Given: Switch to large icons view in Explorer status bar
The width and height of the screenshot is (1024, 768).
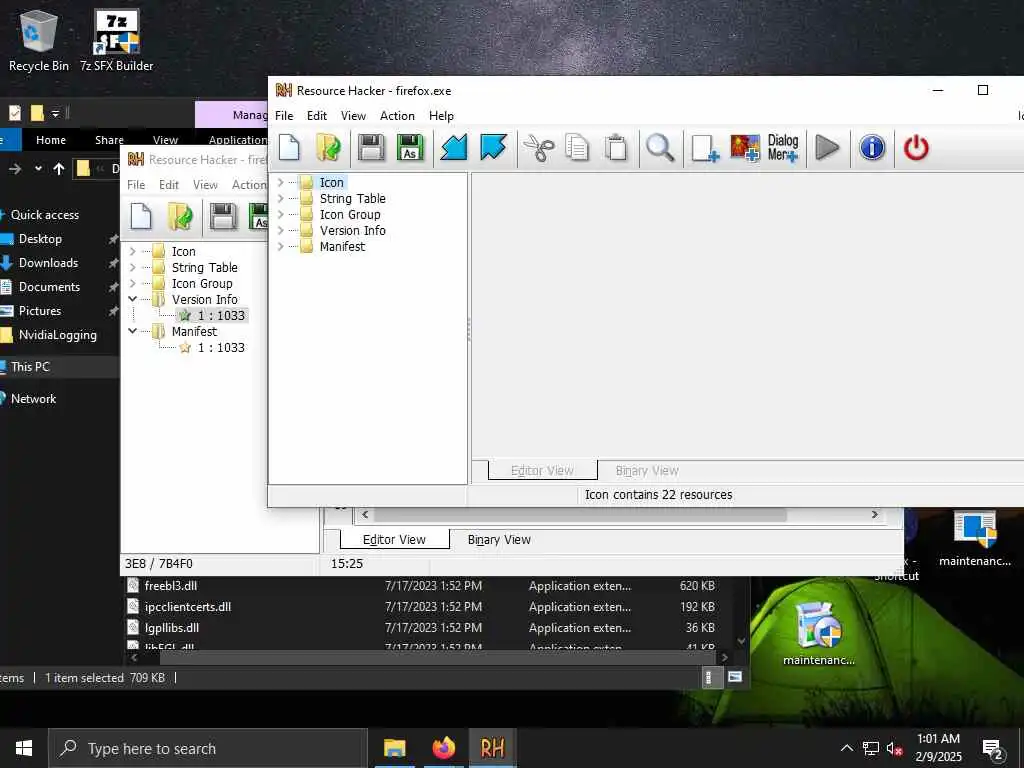Looking at the screenshot, I should point(735,677).
